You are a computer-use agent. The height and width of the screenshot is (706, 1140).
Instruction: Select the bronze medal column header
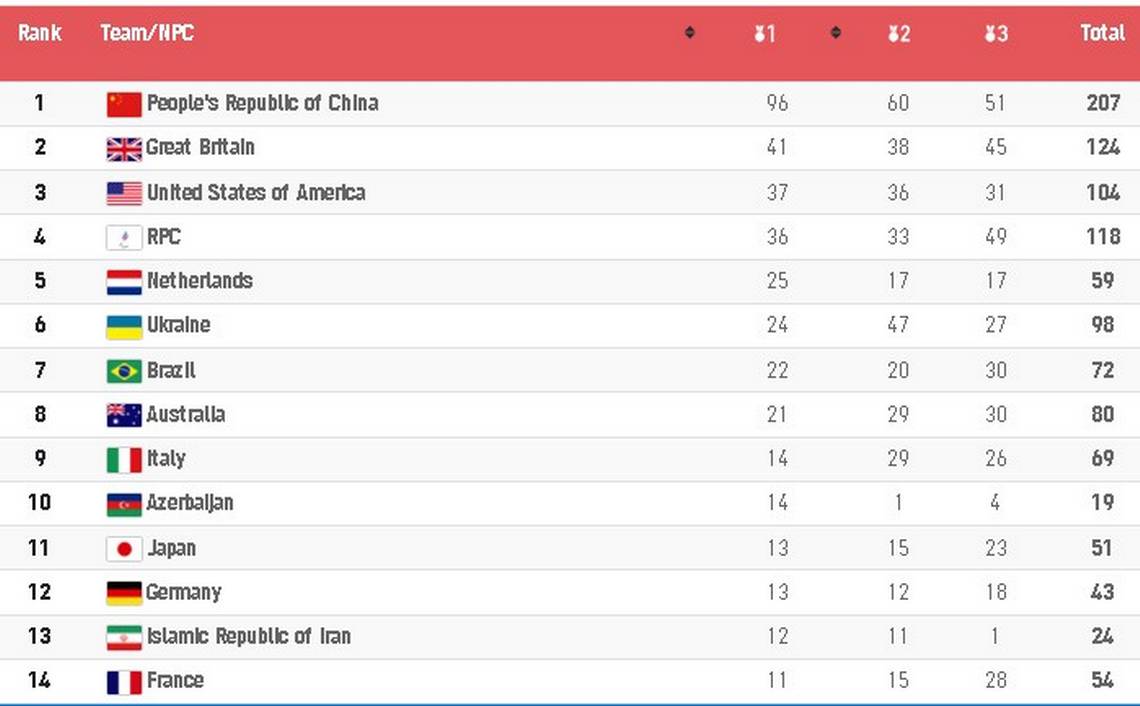996,33
